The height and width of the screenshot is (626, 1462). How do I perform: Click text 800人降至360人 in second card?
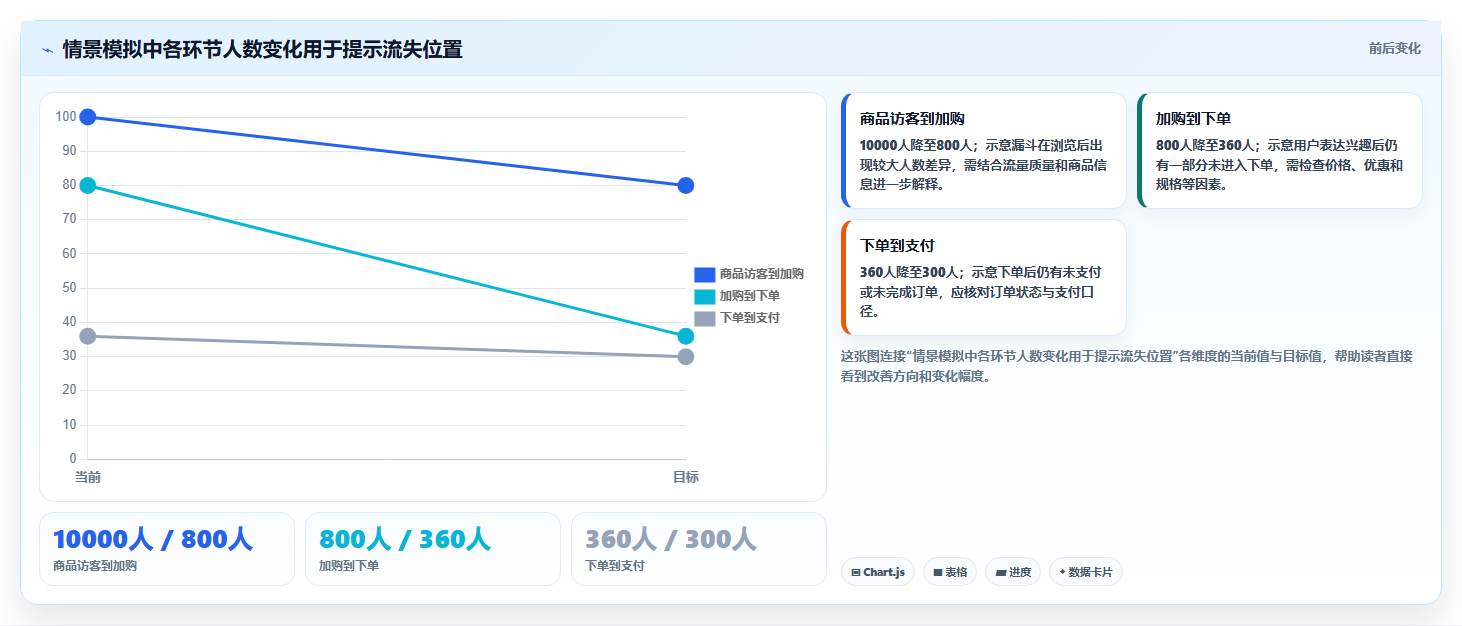(x=1205, y=145)
